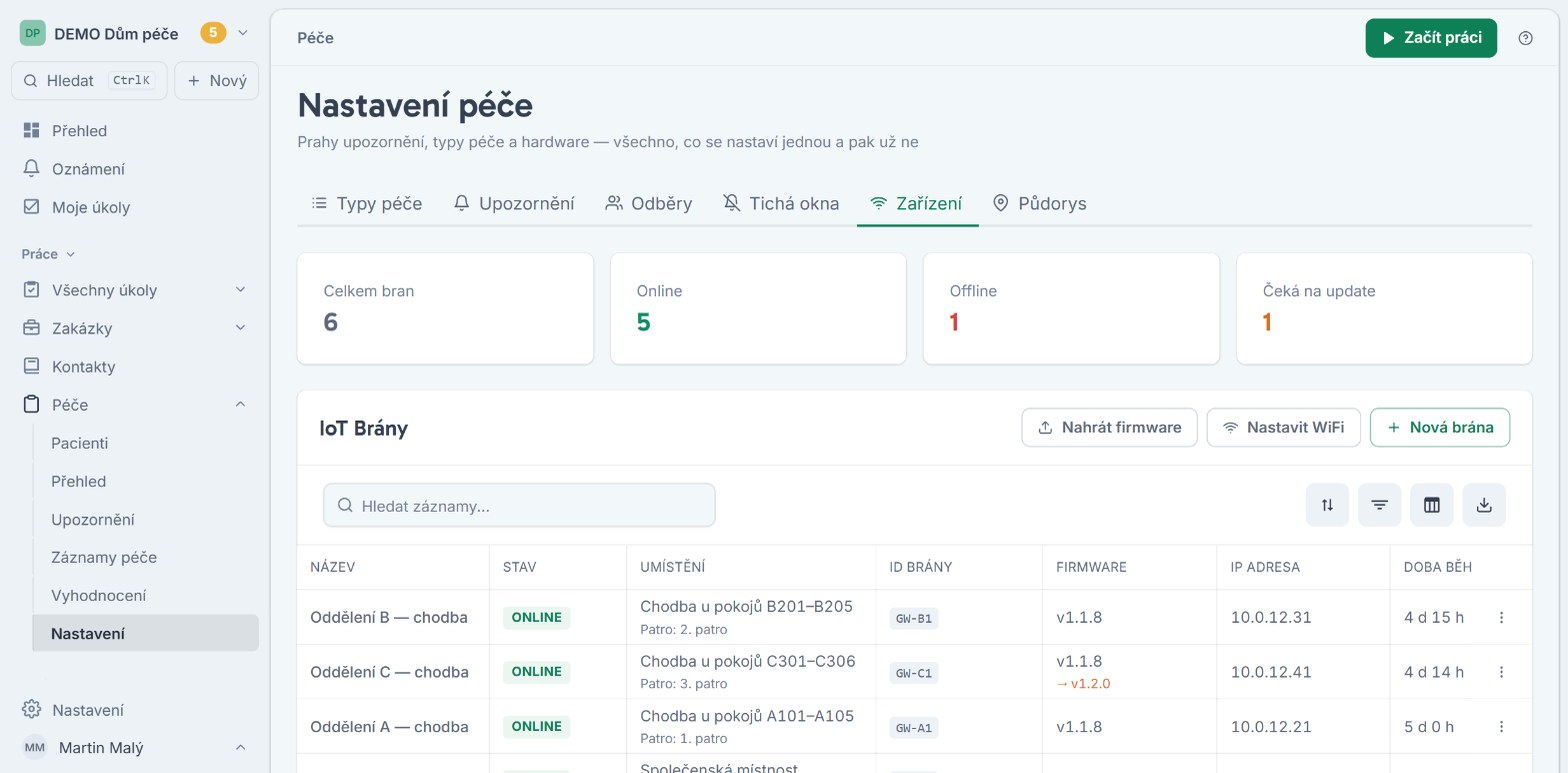
Task: Click the GW-C1 gateway ID
Action: 914,673
